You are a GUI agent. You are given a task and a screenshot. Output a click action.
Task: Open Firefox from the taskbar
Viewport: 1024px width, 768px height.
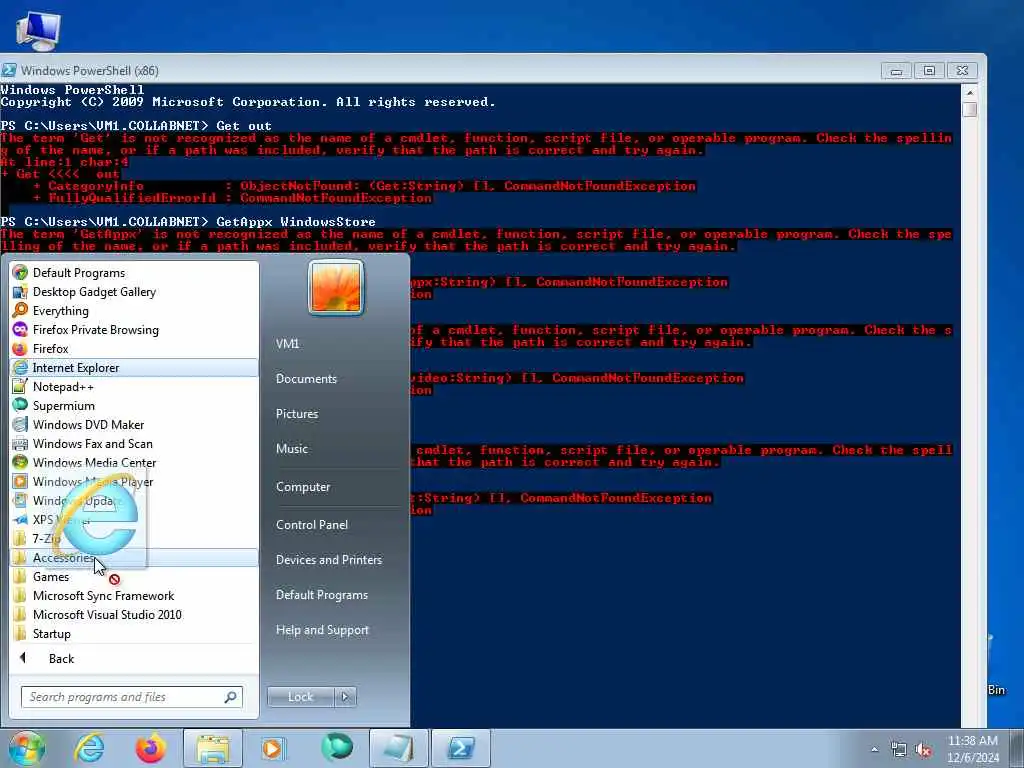click(x=150, y=748)
